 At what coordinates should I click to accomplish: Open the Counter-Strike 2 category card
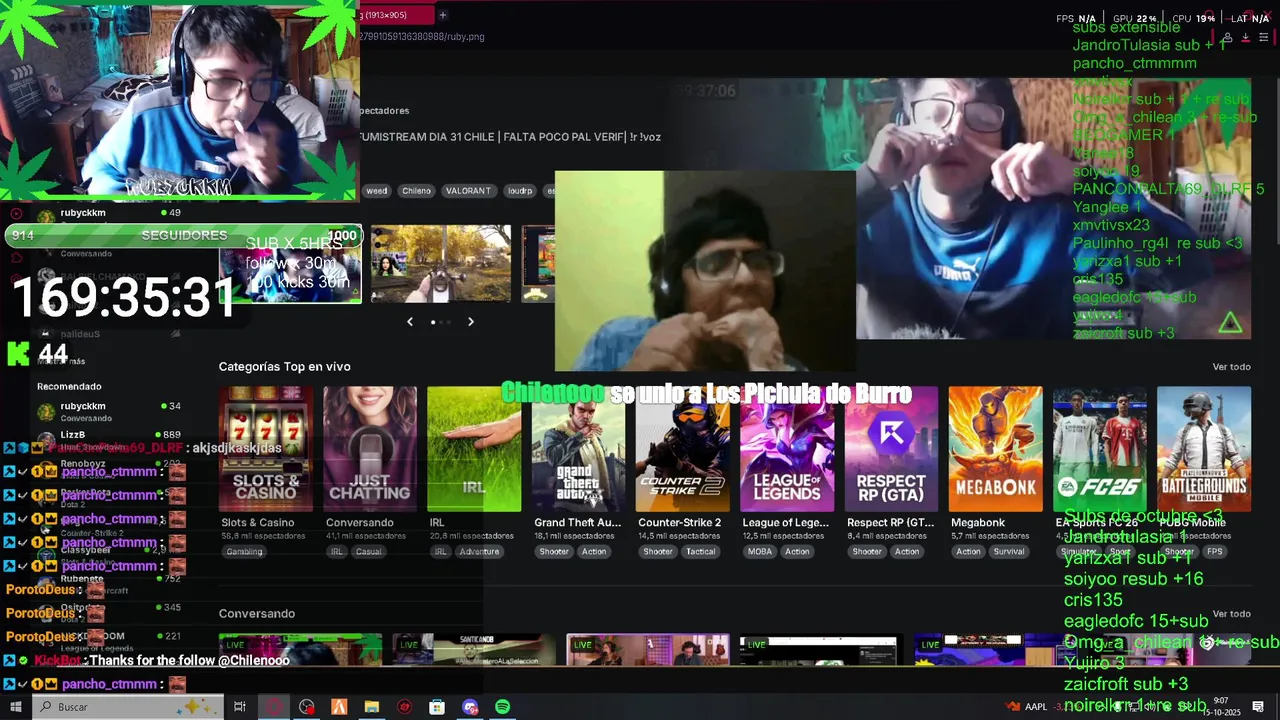(x=682, y=449)
